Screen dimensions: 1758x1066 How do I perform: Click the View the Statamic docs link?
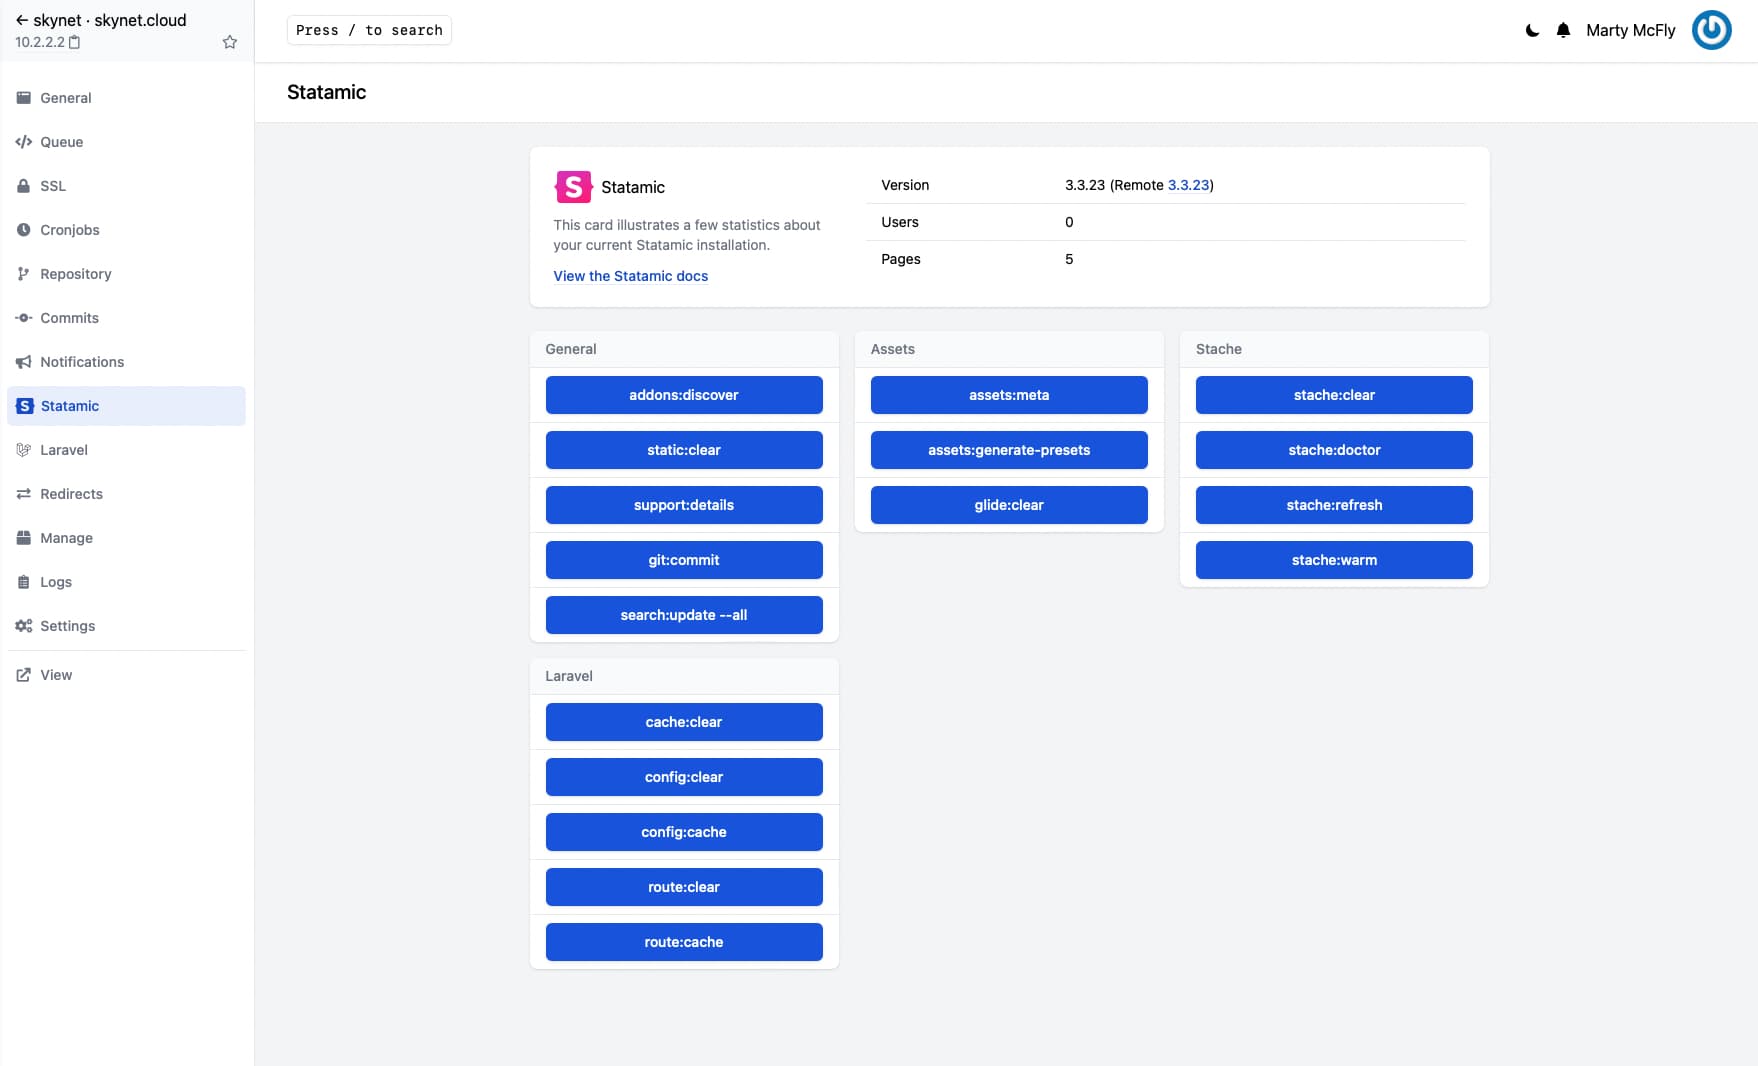(x=630, y=276)
